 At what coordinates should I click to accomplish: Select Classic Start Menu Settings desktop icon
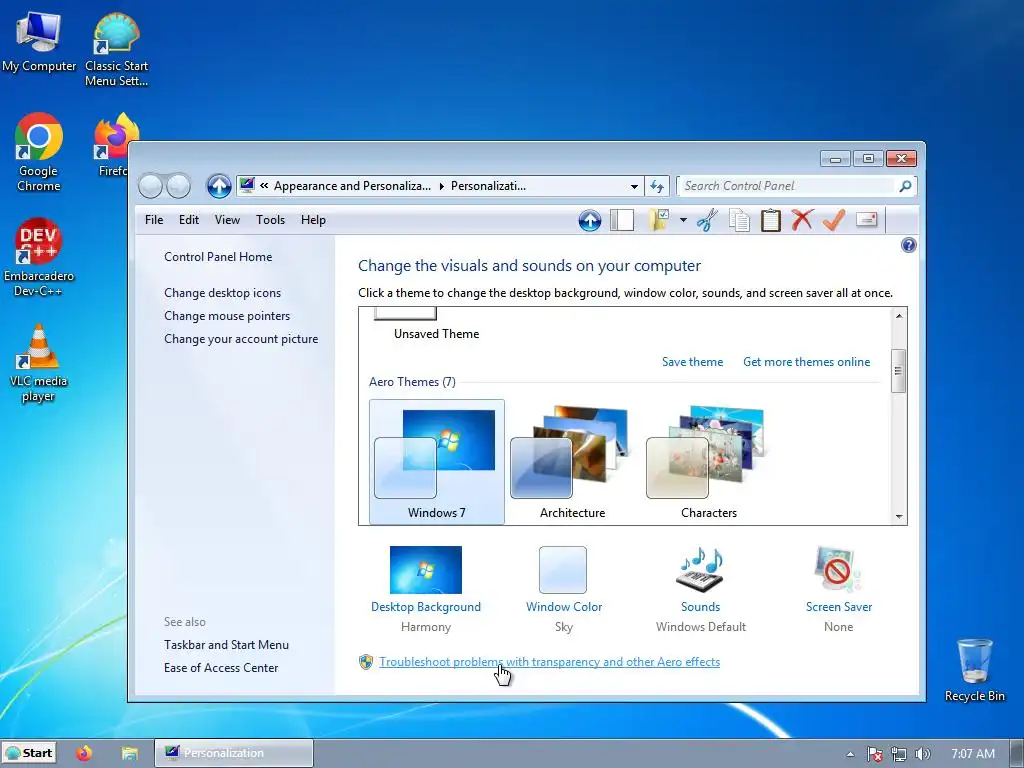[116, 50]
